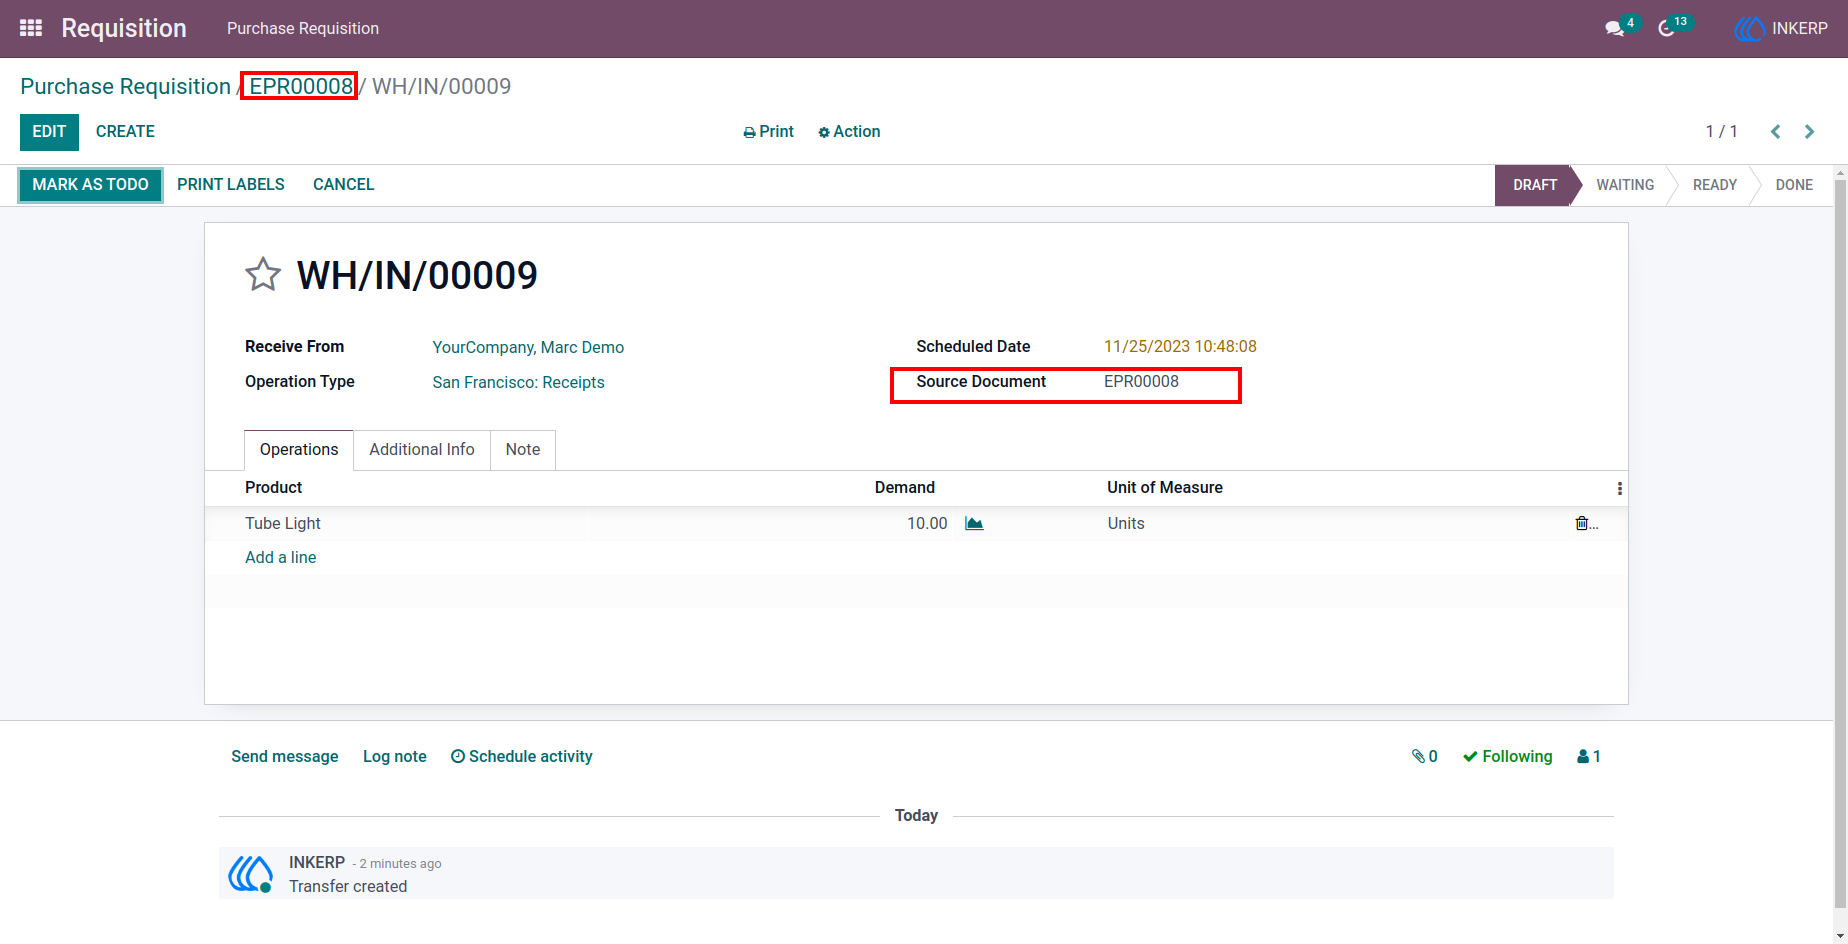1848x944 pixels.
Task: Show followers list person icon
Action: 1589,756
